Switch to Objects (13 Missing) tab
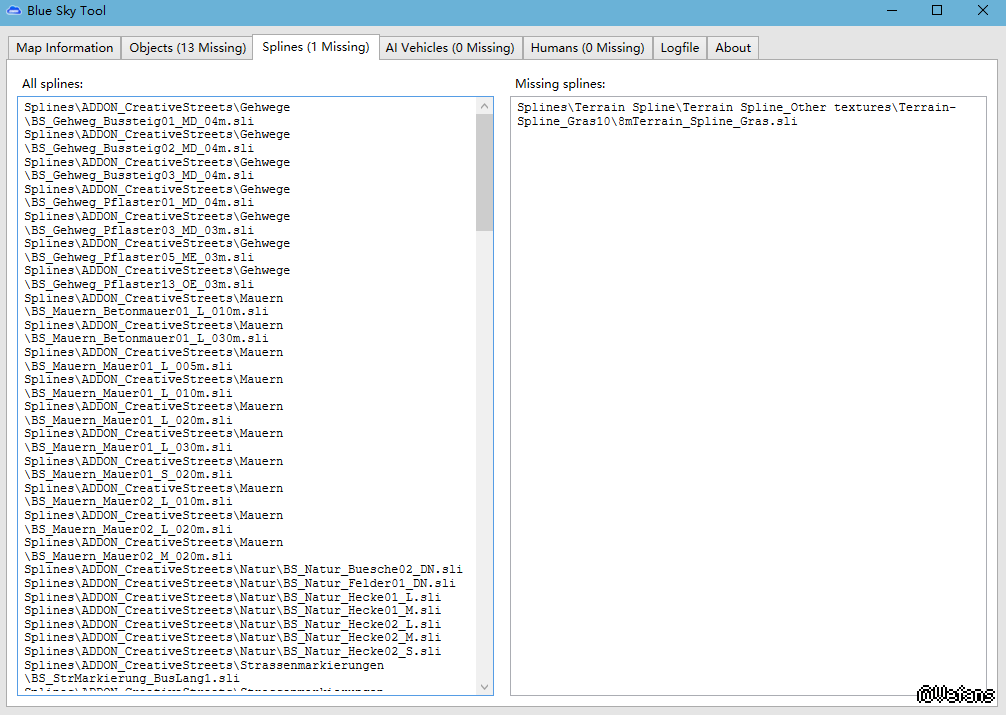 187,48
